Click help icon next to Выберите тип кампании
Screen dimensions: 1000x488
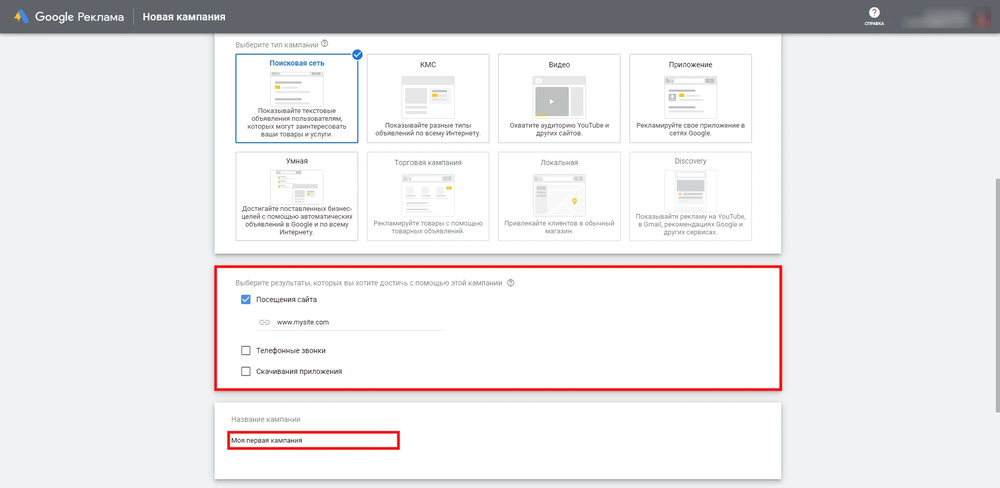[x=325, y=44]
